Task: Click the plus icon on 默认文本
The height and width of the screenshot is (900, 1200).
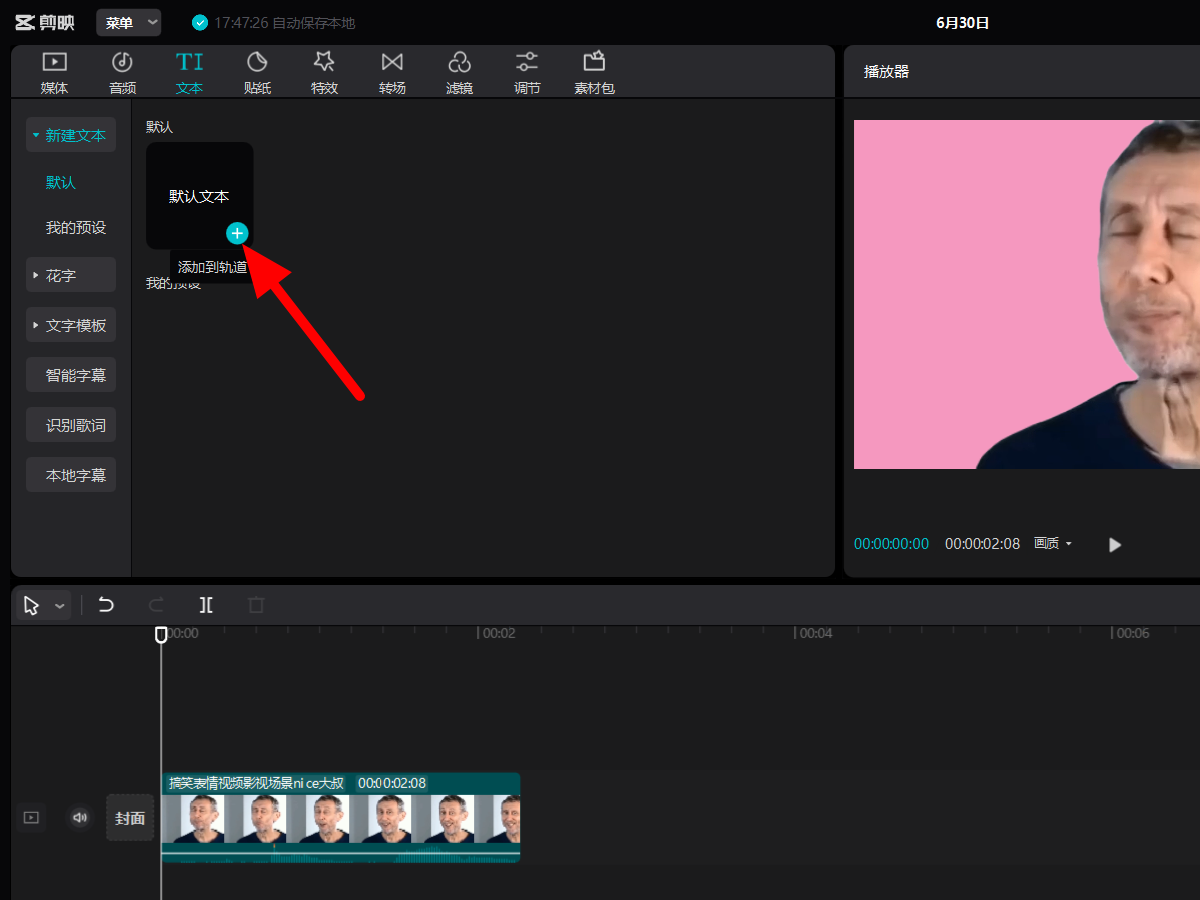Action: click(x=237, y=233)
